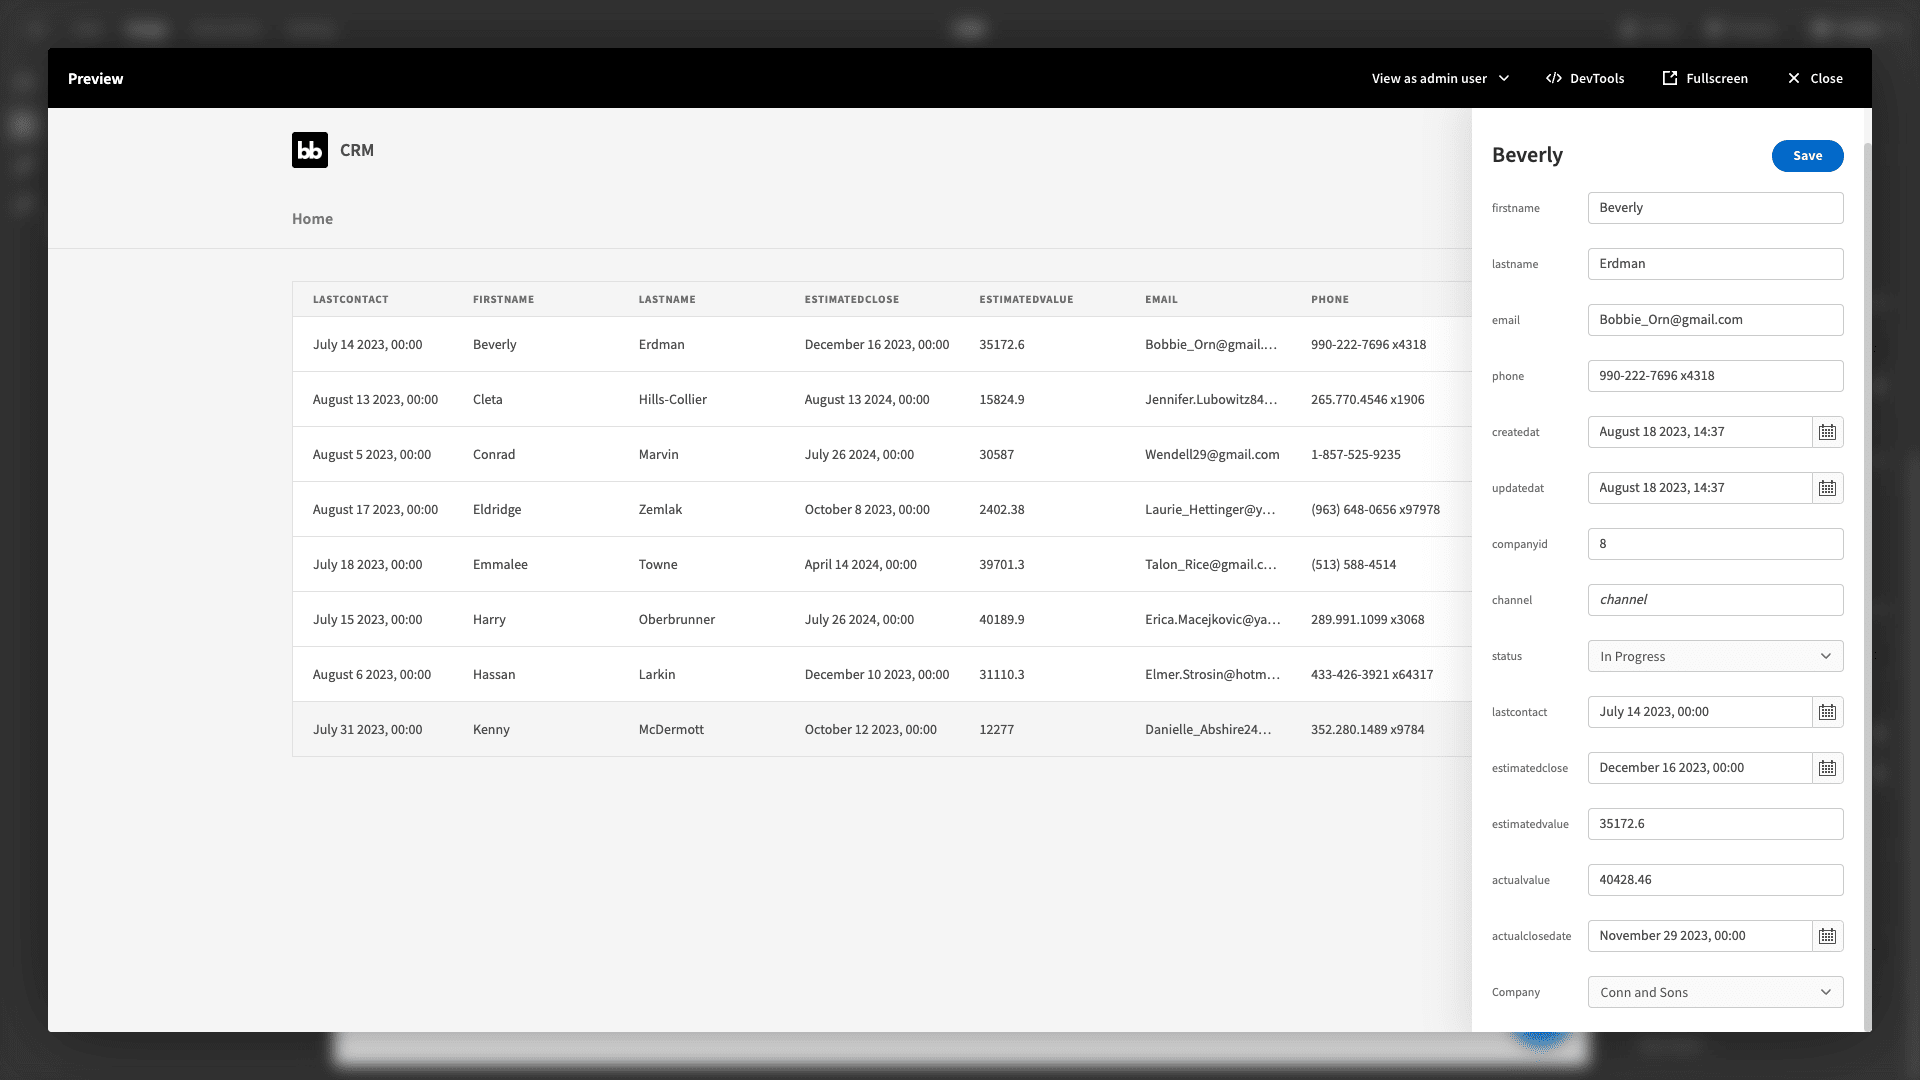Sort by FIRSTNAME column header
Viewport: 1920px width, 1080px height.
pyautogui.click(x=503, y=299)
